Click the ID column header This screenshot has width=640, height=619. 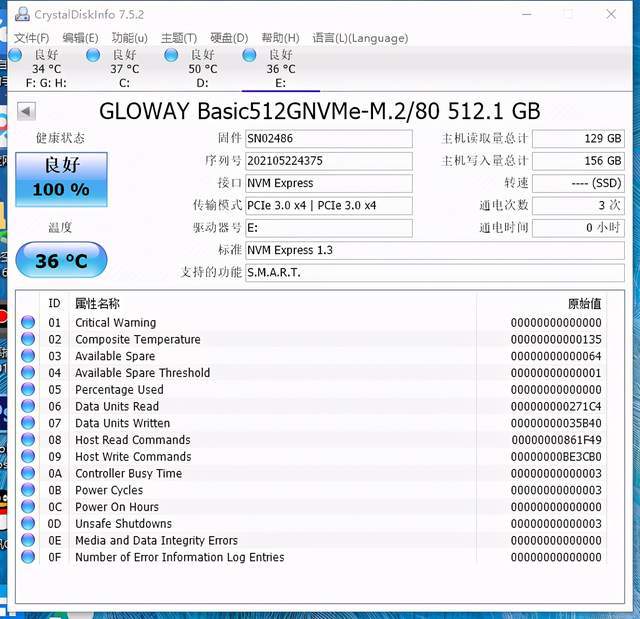point(54,303)
